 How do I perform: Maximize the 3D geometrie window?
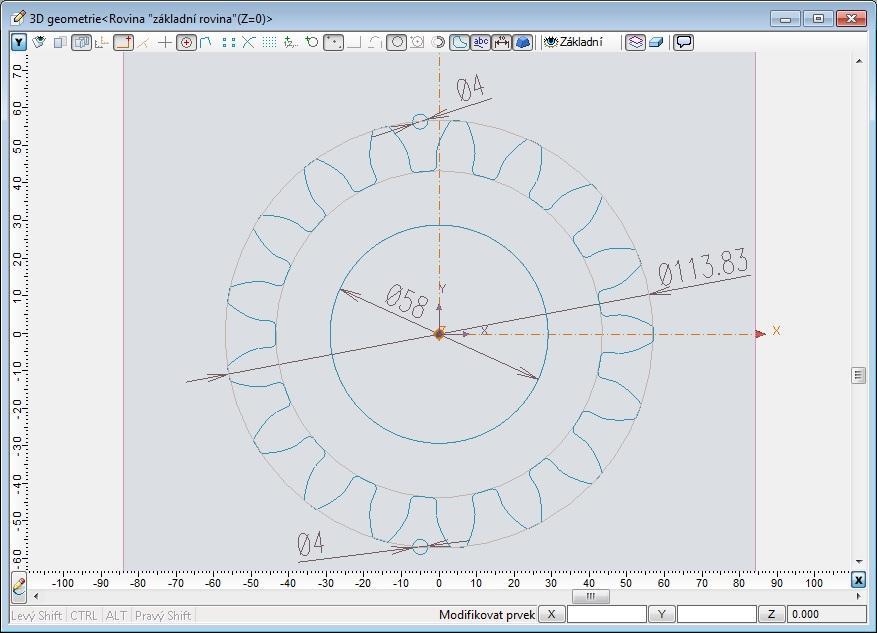(x=818, y=18)
